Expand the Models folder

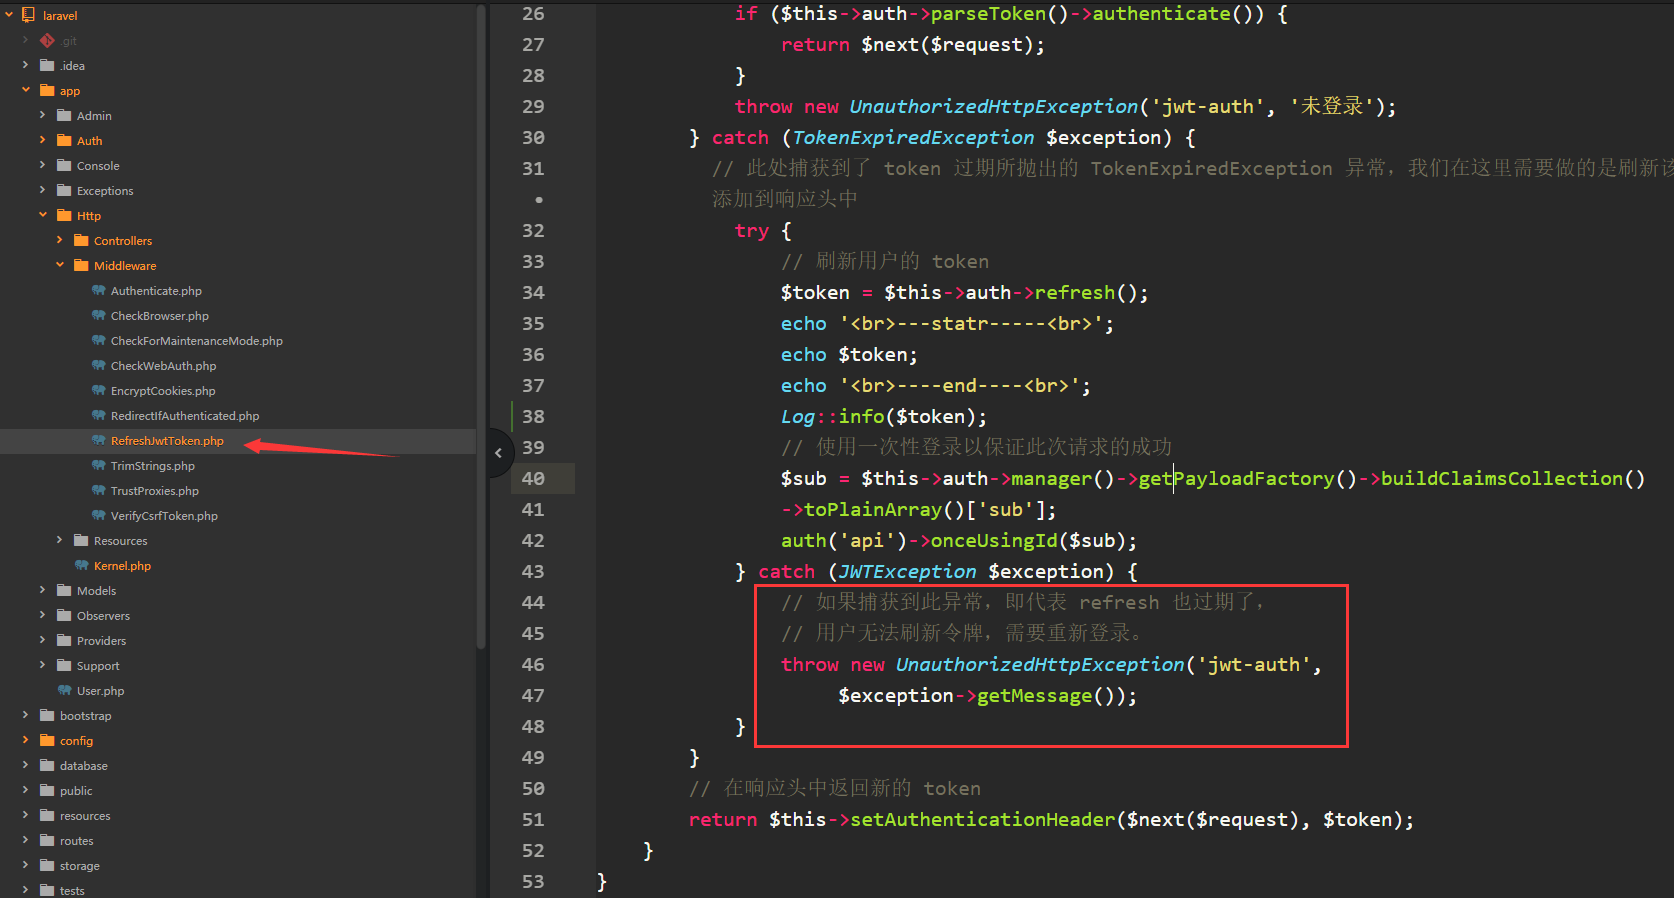tap(43, 590)
